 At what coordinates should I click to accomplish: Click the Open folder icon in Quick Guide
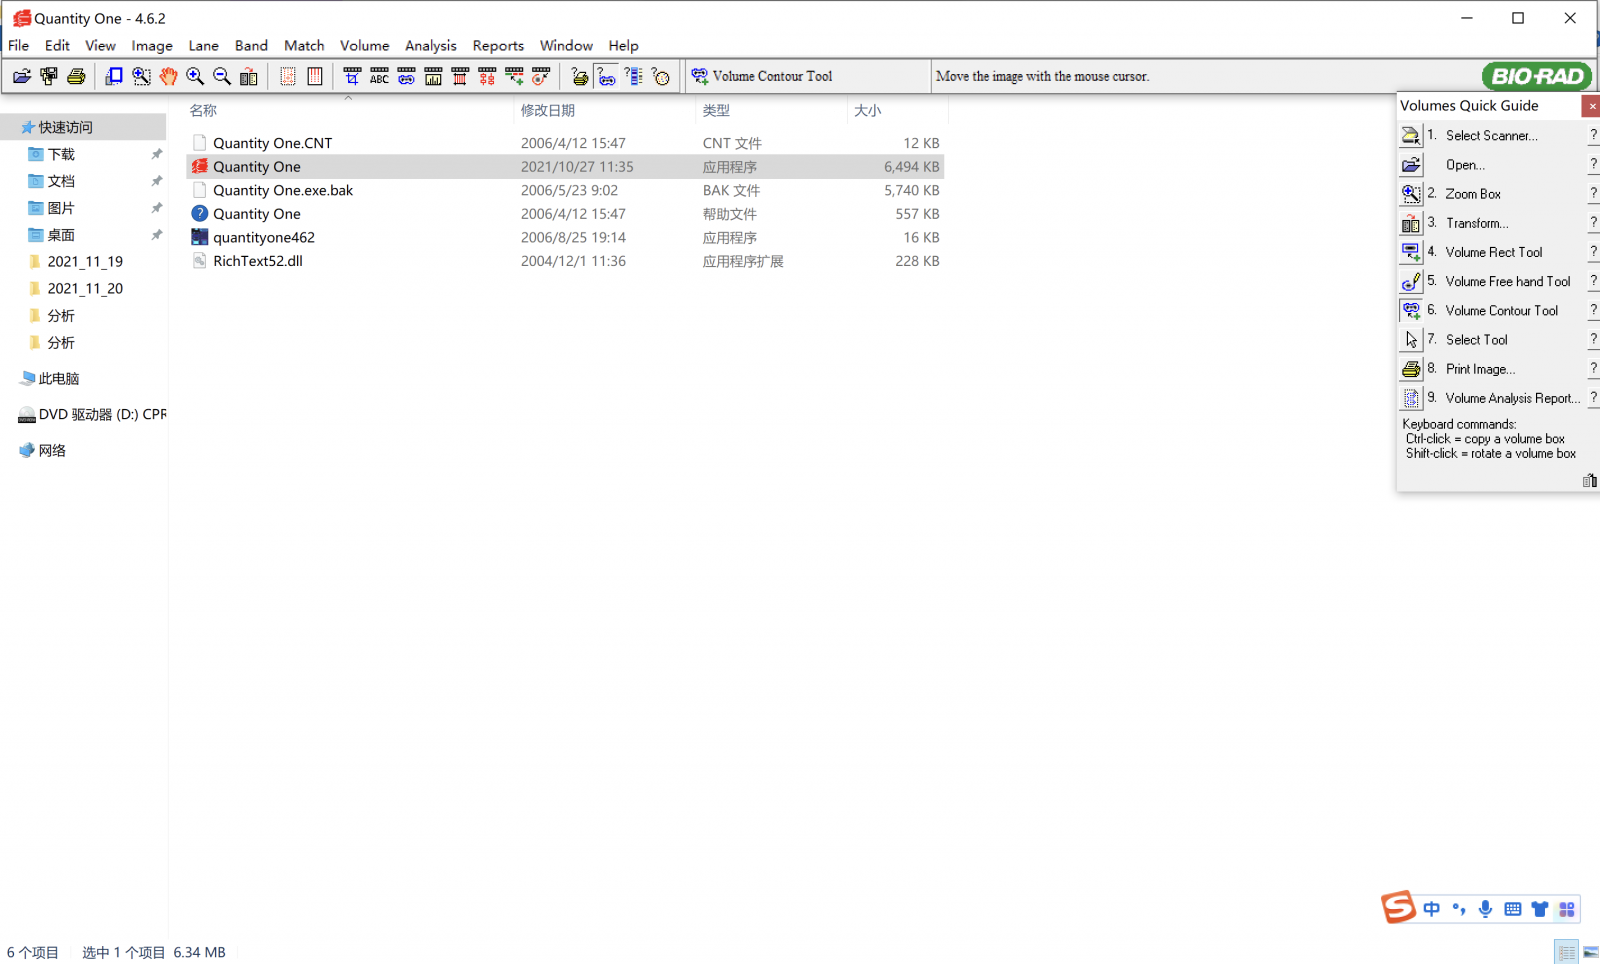(x=1411, y=165)
